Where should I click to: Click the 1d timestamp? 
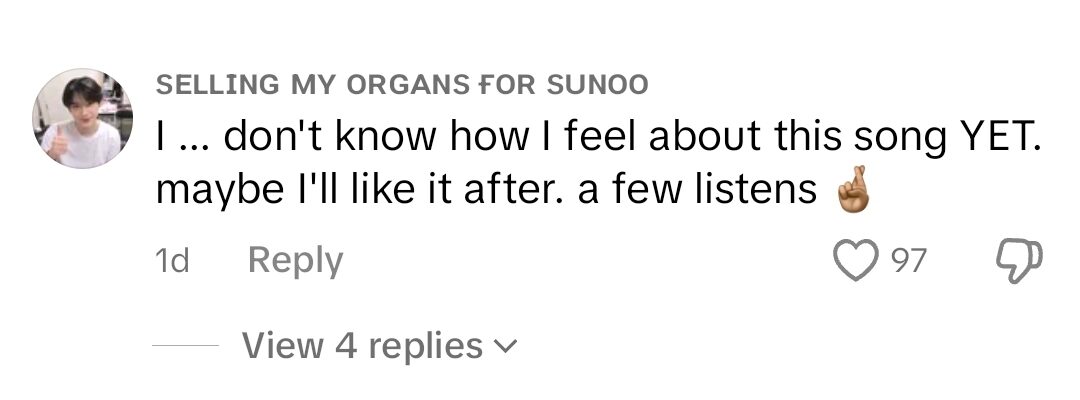point(173,262)
